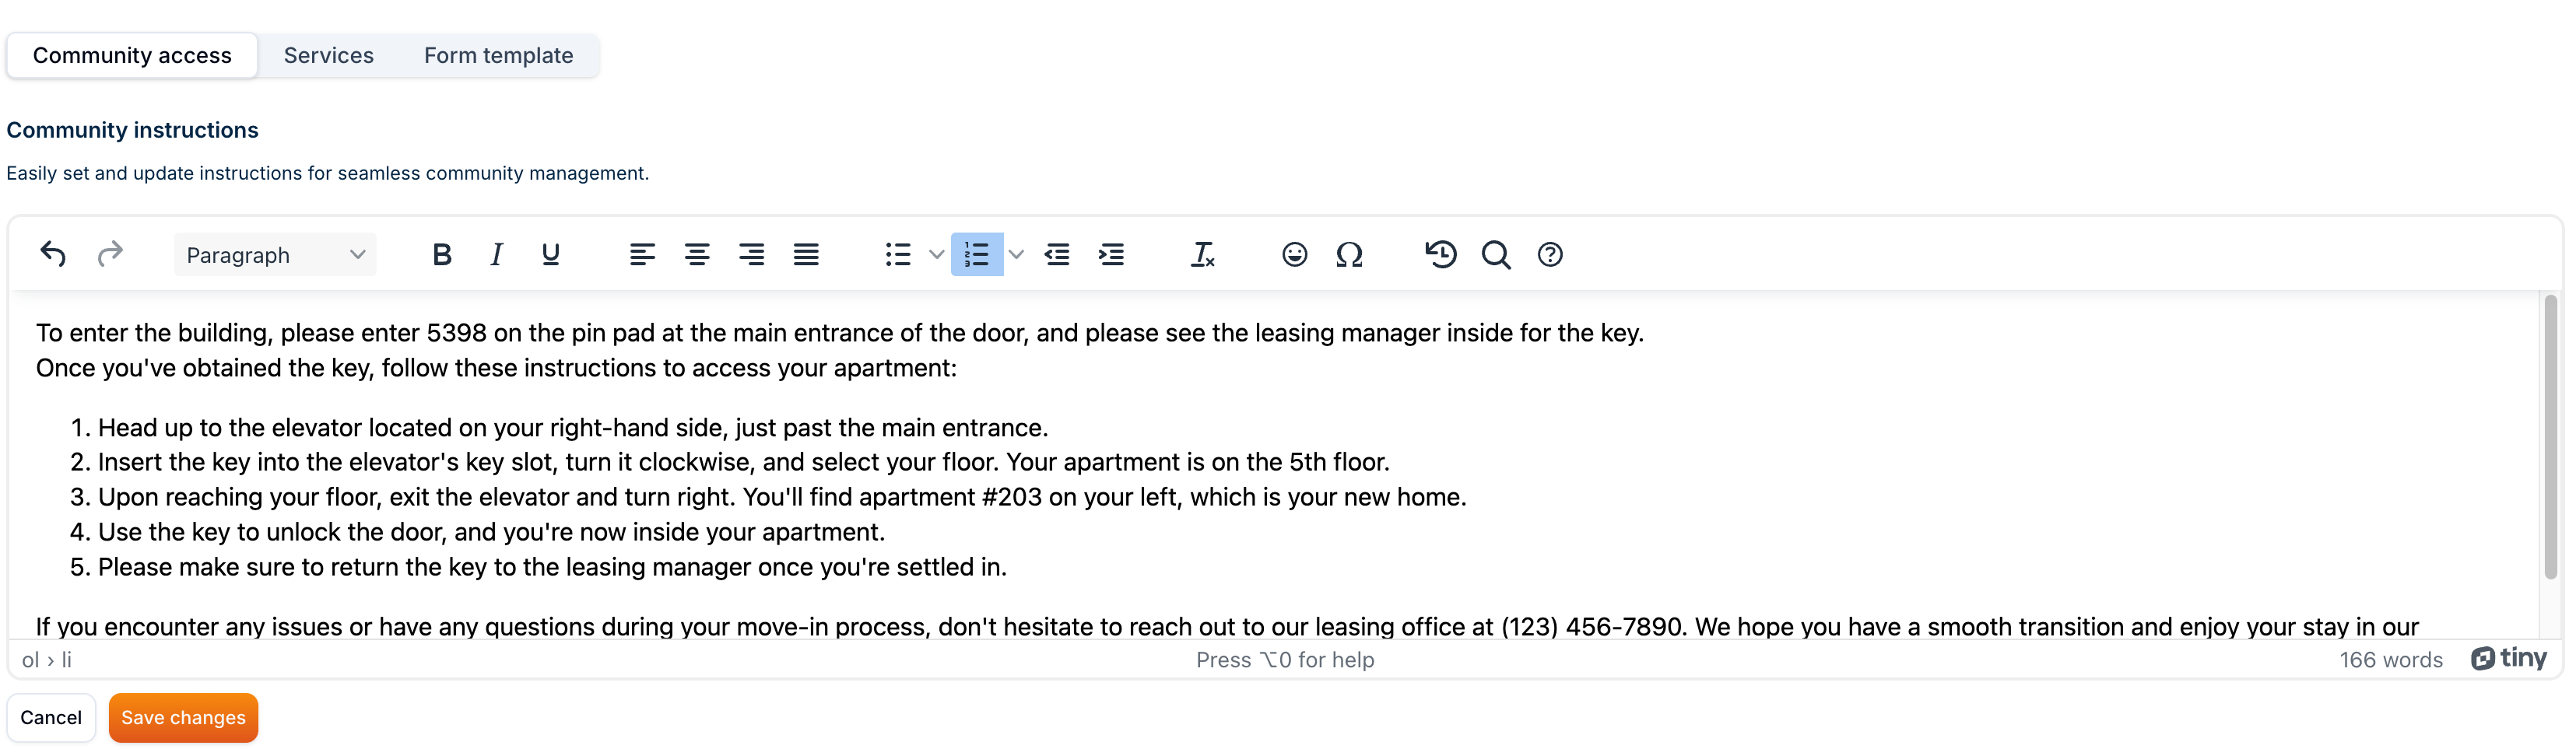The image size is (2576, 756).
Task: Center align the text
Action: [697, 255]
